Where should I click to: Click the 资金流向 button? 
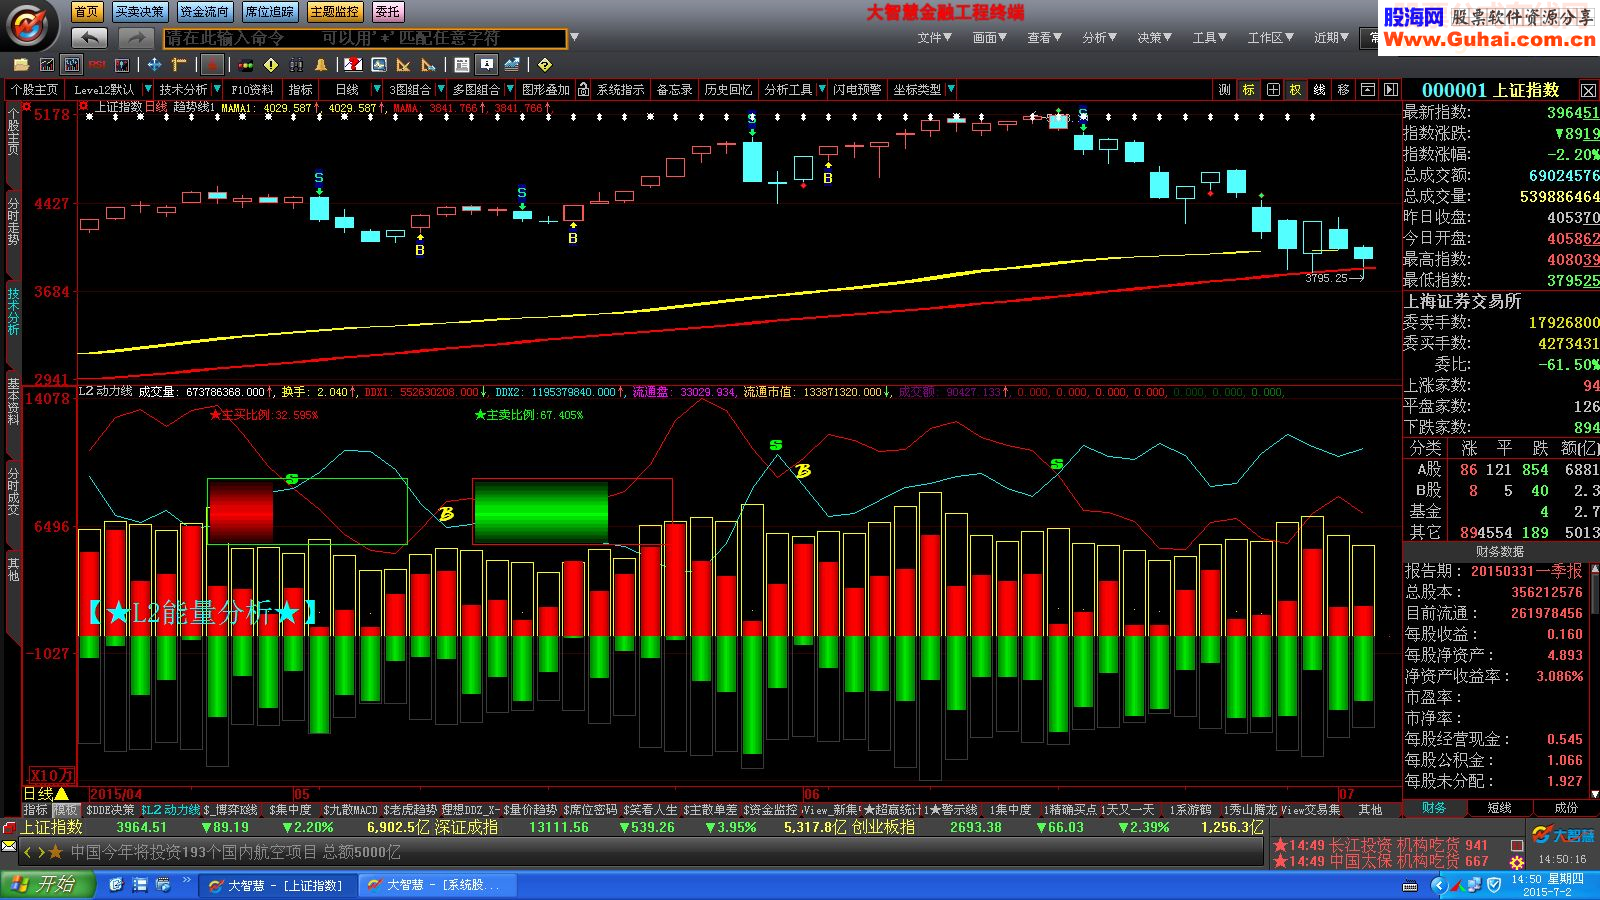tap(204, 12)
